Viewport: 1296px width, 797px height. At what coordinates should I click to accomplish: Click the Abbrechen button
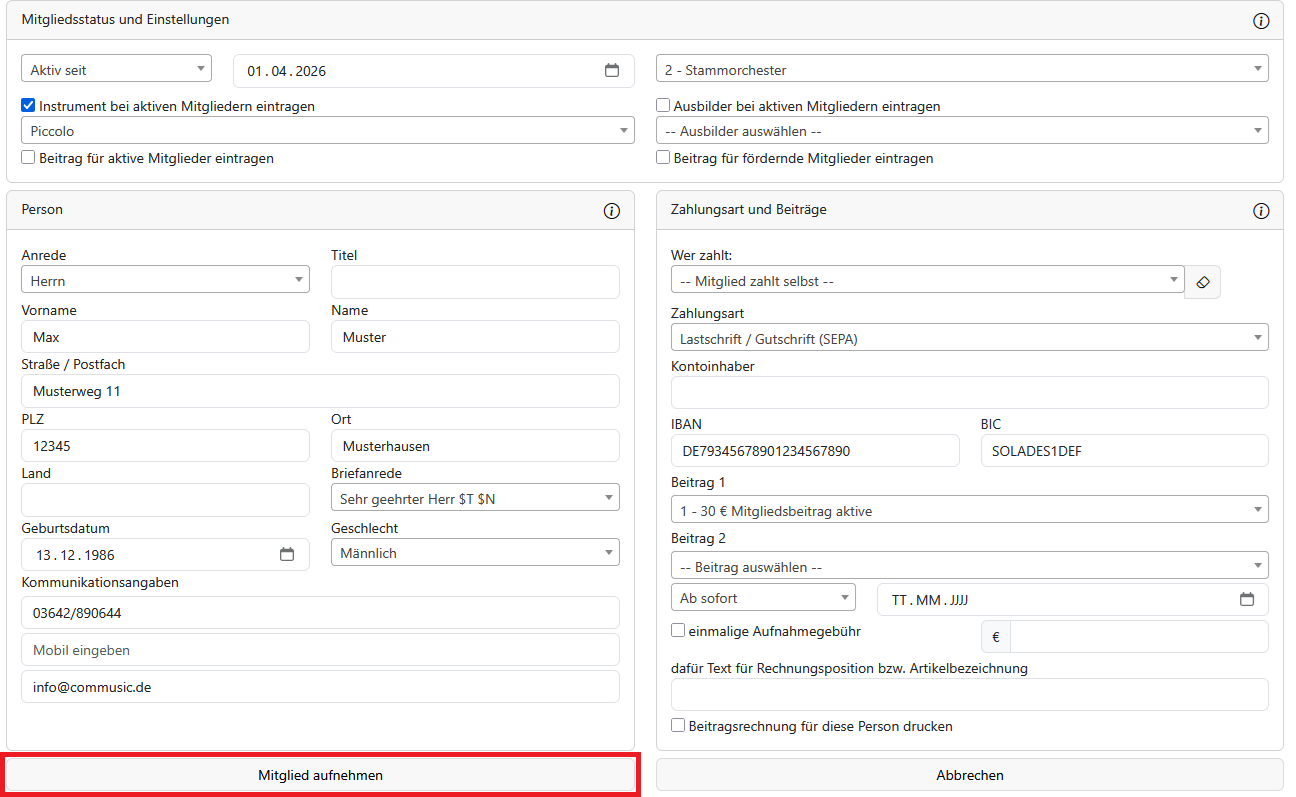click(x=969, y=775)
